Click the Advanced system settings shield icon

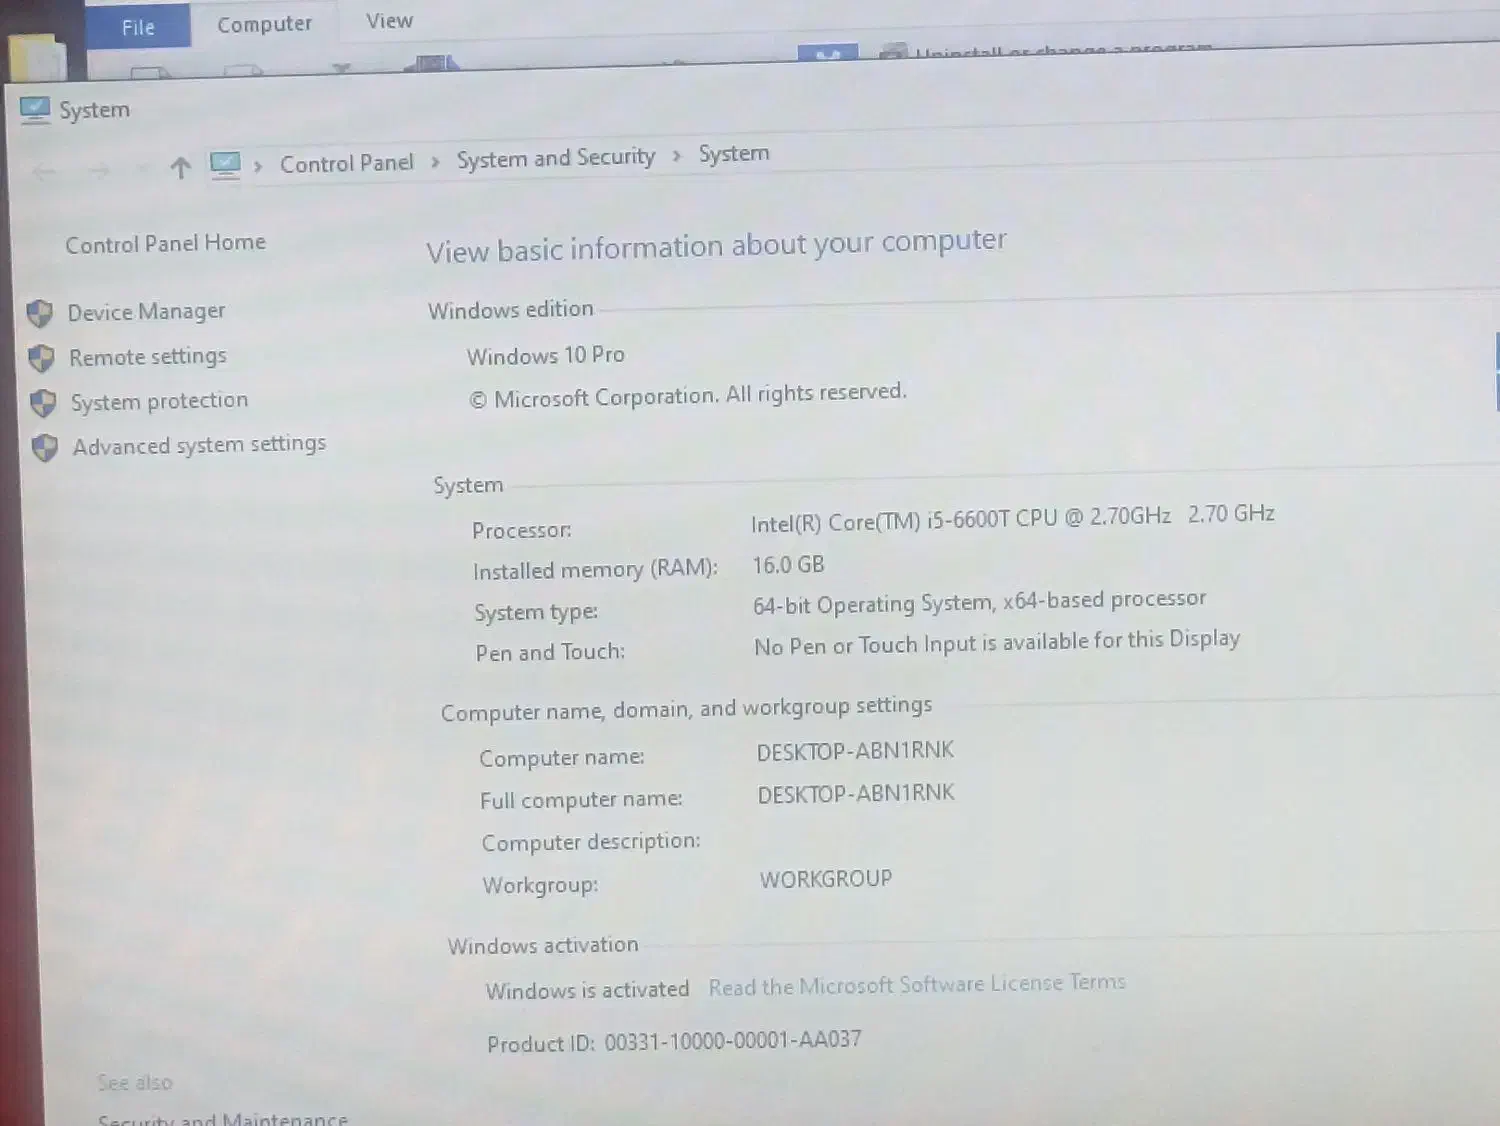point(45,447)
